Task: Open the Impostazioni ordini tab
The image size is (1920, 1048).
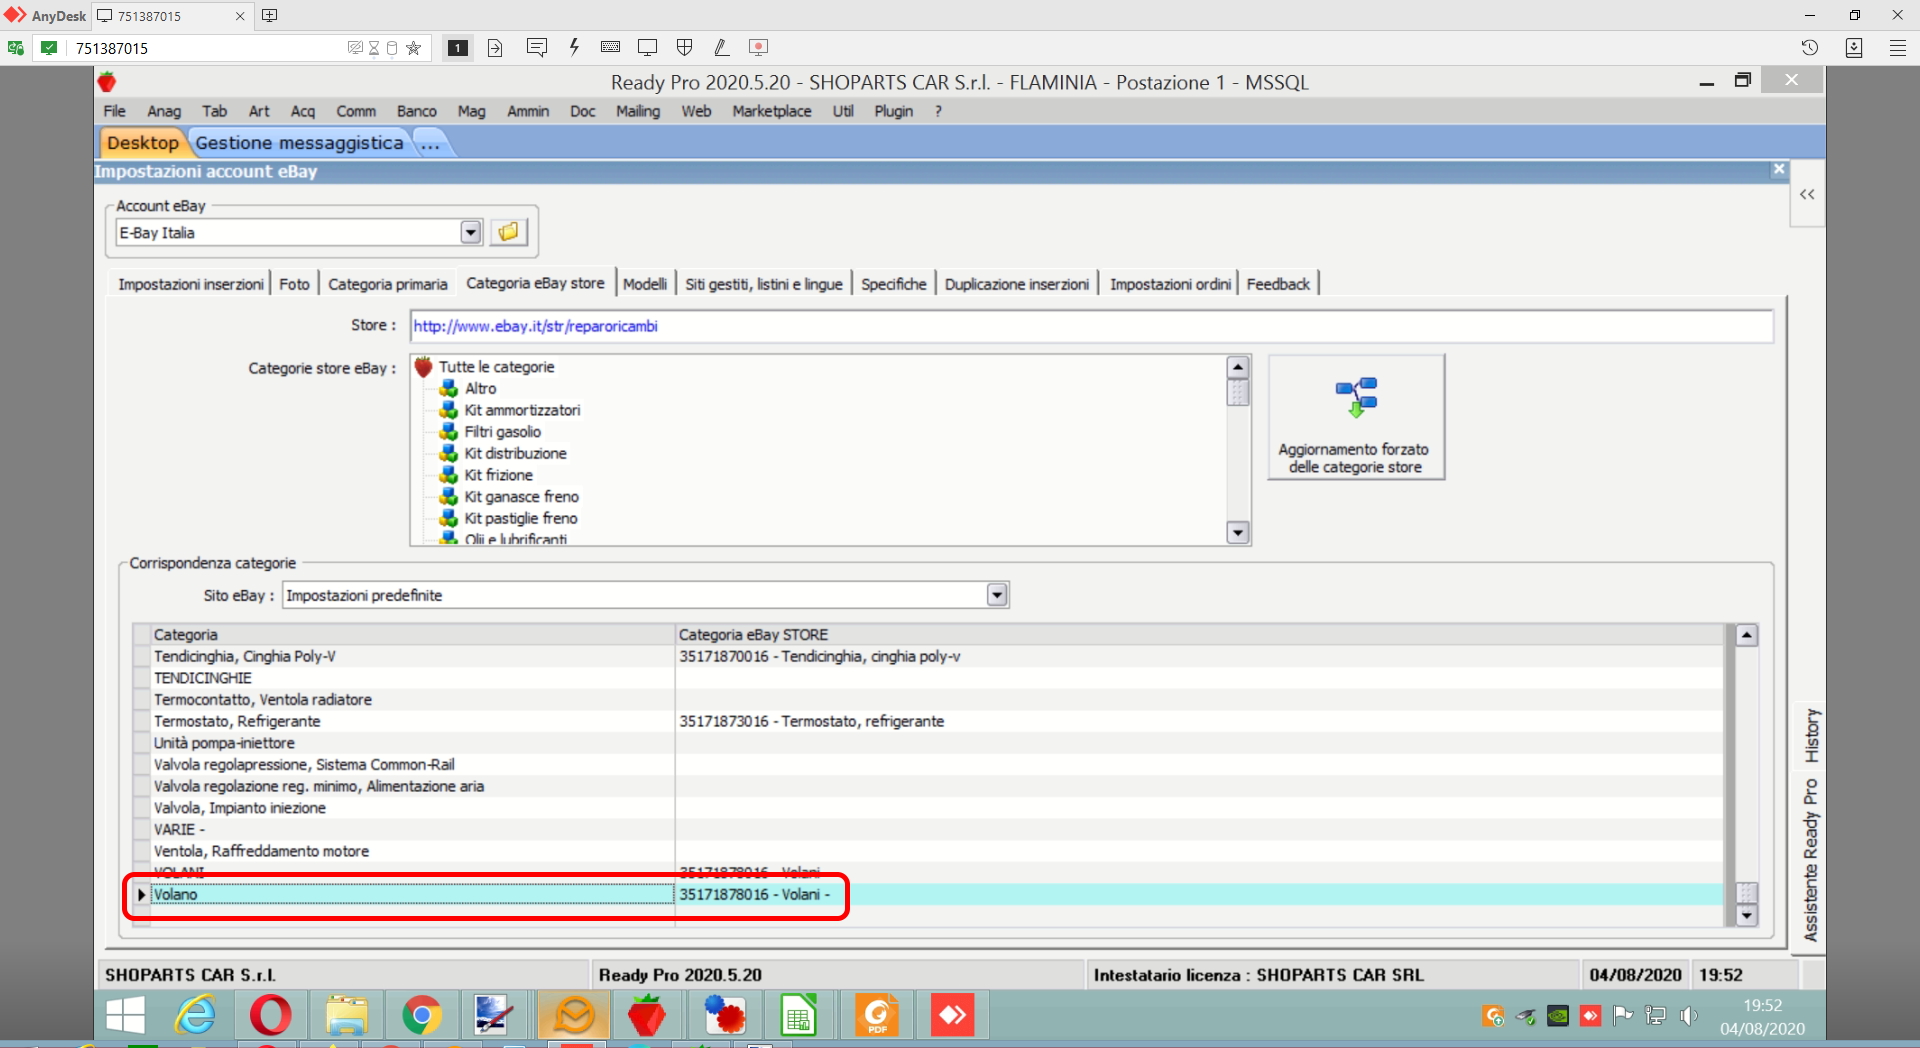Action: pyautogui.click(x=1170, y=284)
